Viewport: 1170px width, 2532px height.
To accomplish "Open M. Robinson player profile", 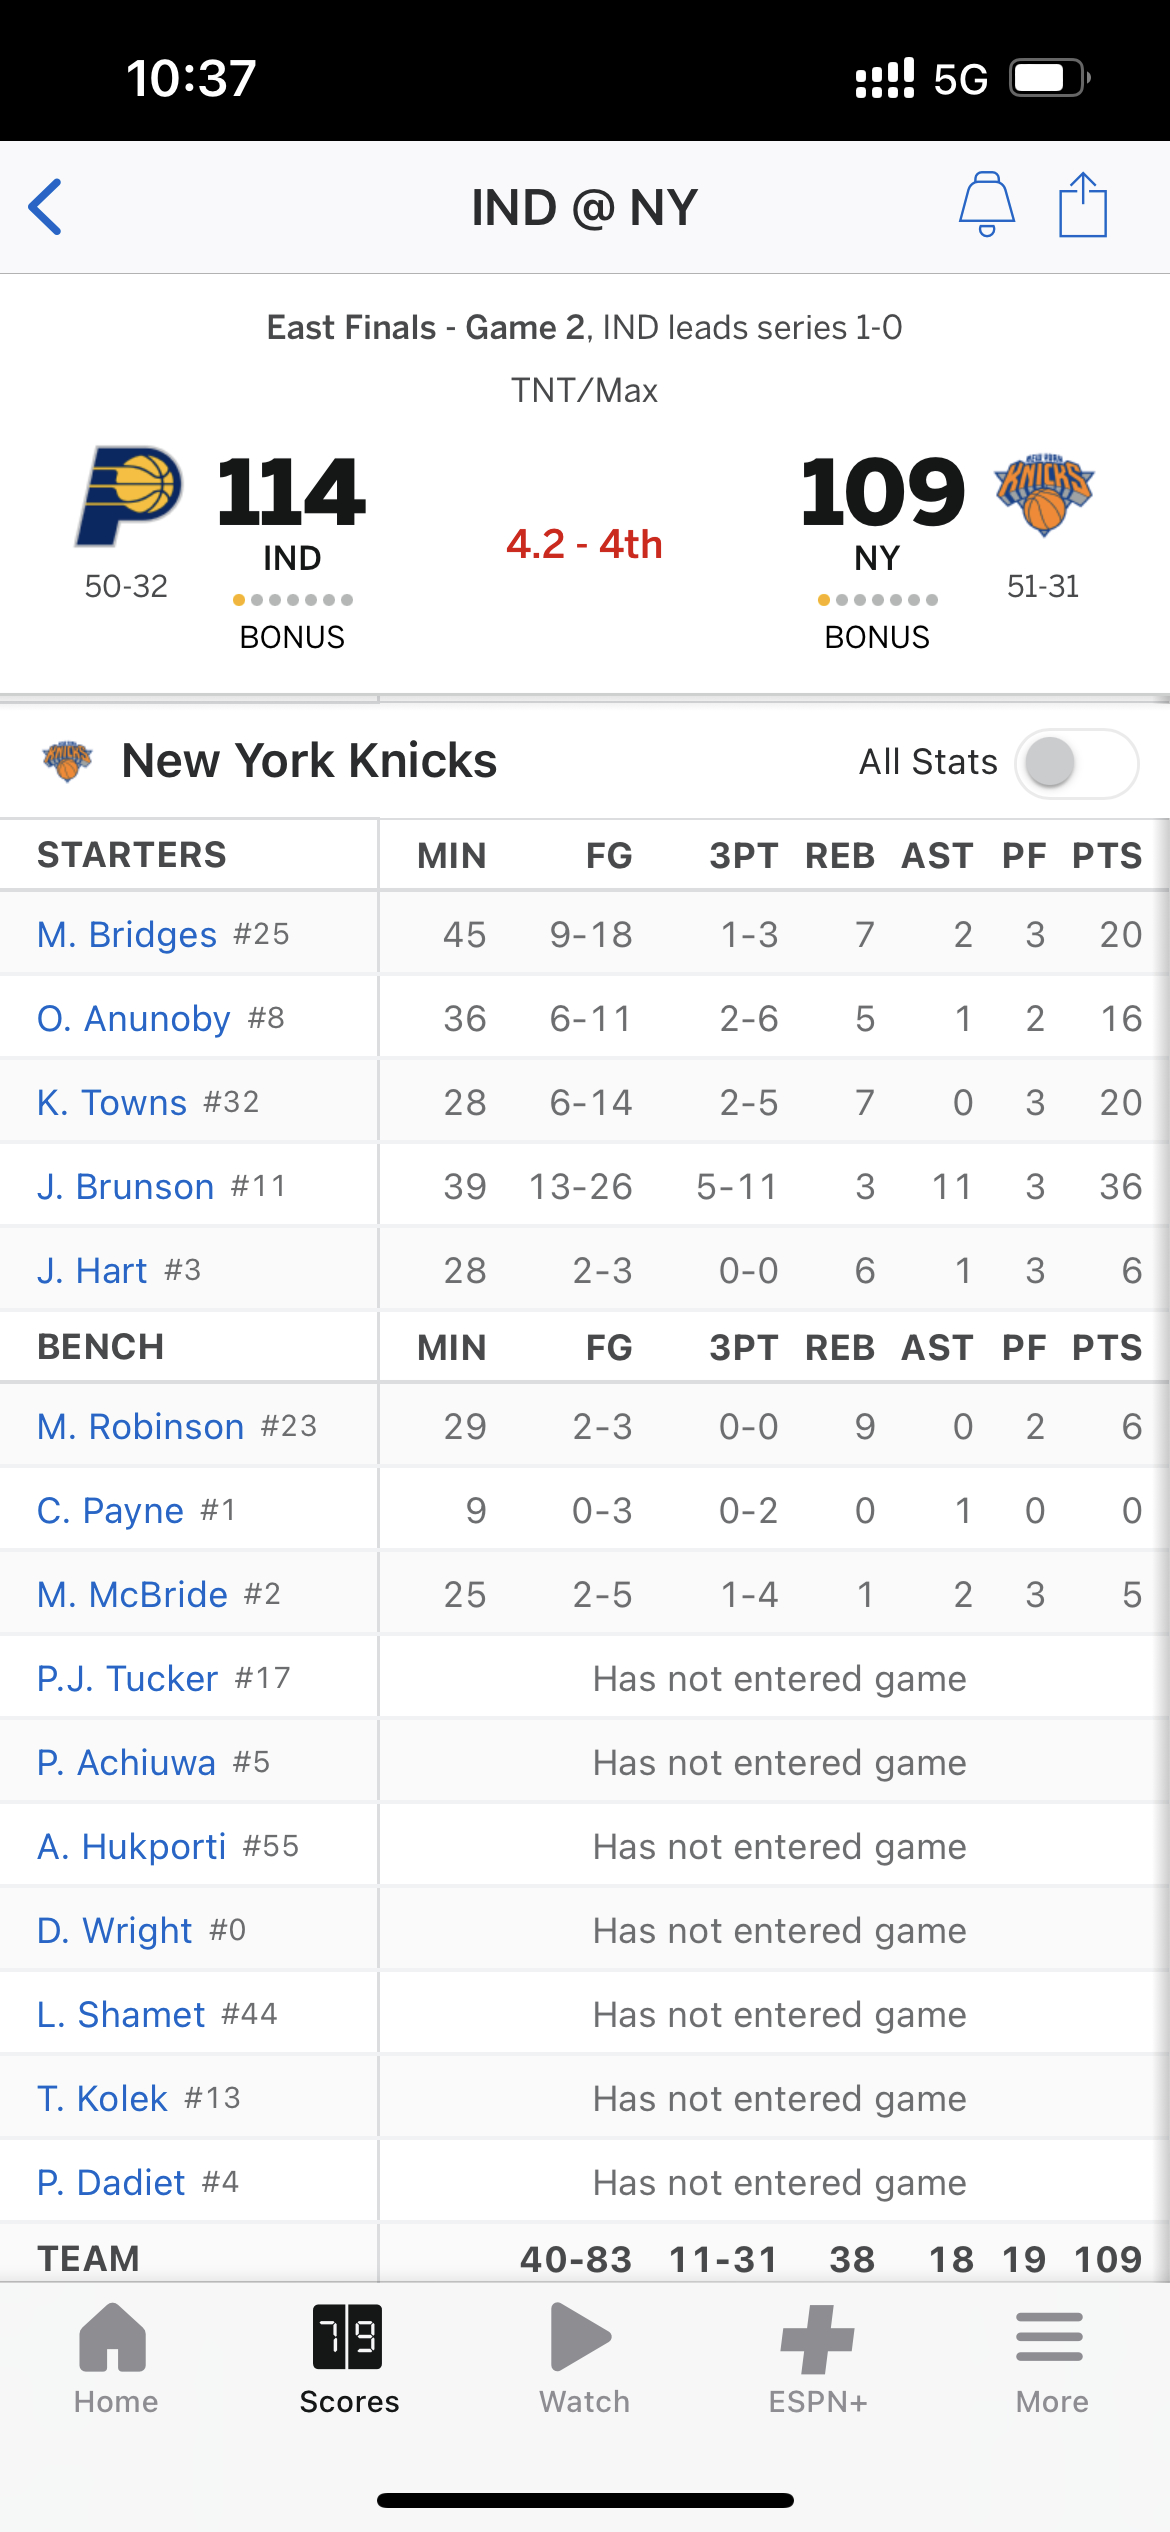I will (141, 1426).
